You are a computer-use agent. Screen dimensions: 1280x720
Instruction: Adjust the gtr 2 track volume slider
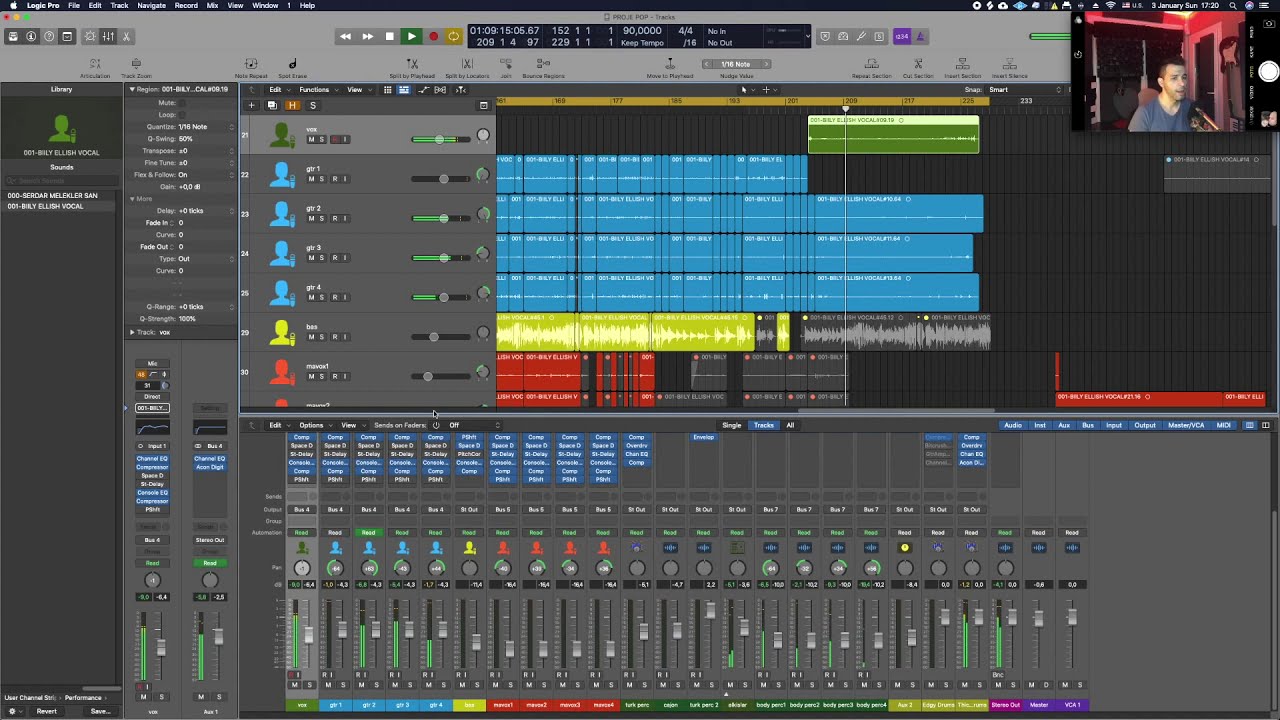coord(443,218)
